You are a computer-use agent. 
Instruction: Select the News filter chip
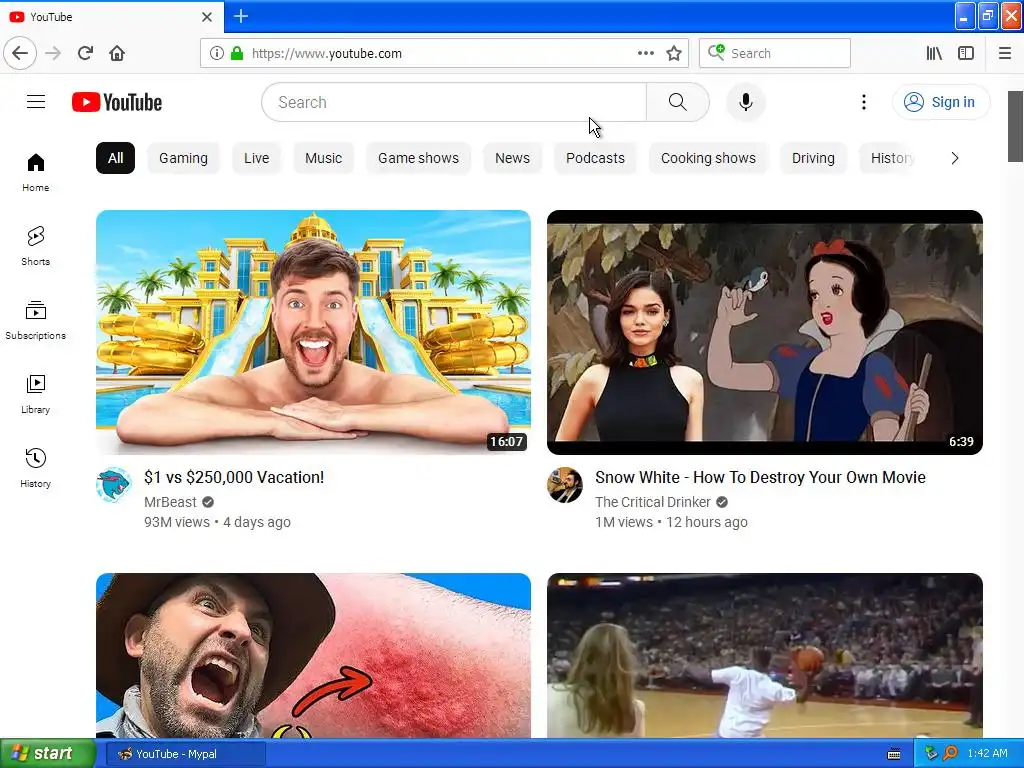513,158
